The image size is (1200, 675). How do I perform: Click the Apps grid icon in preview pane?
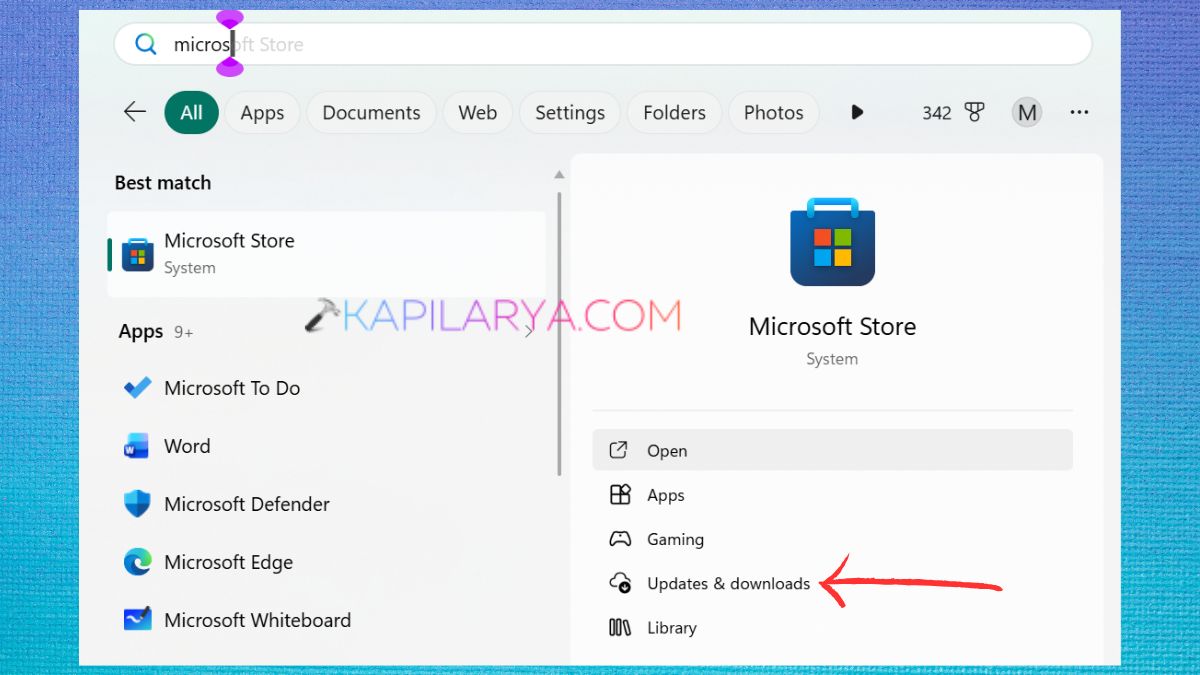620,494
